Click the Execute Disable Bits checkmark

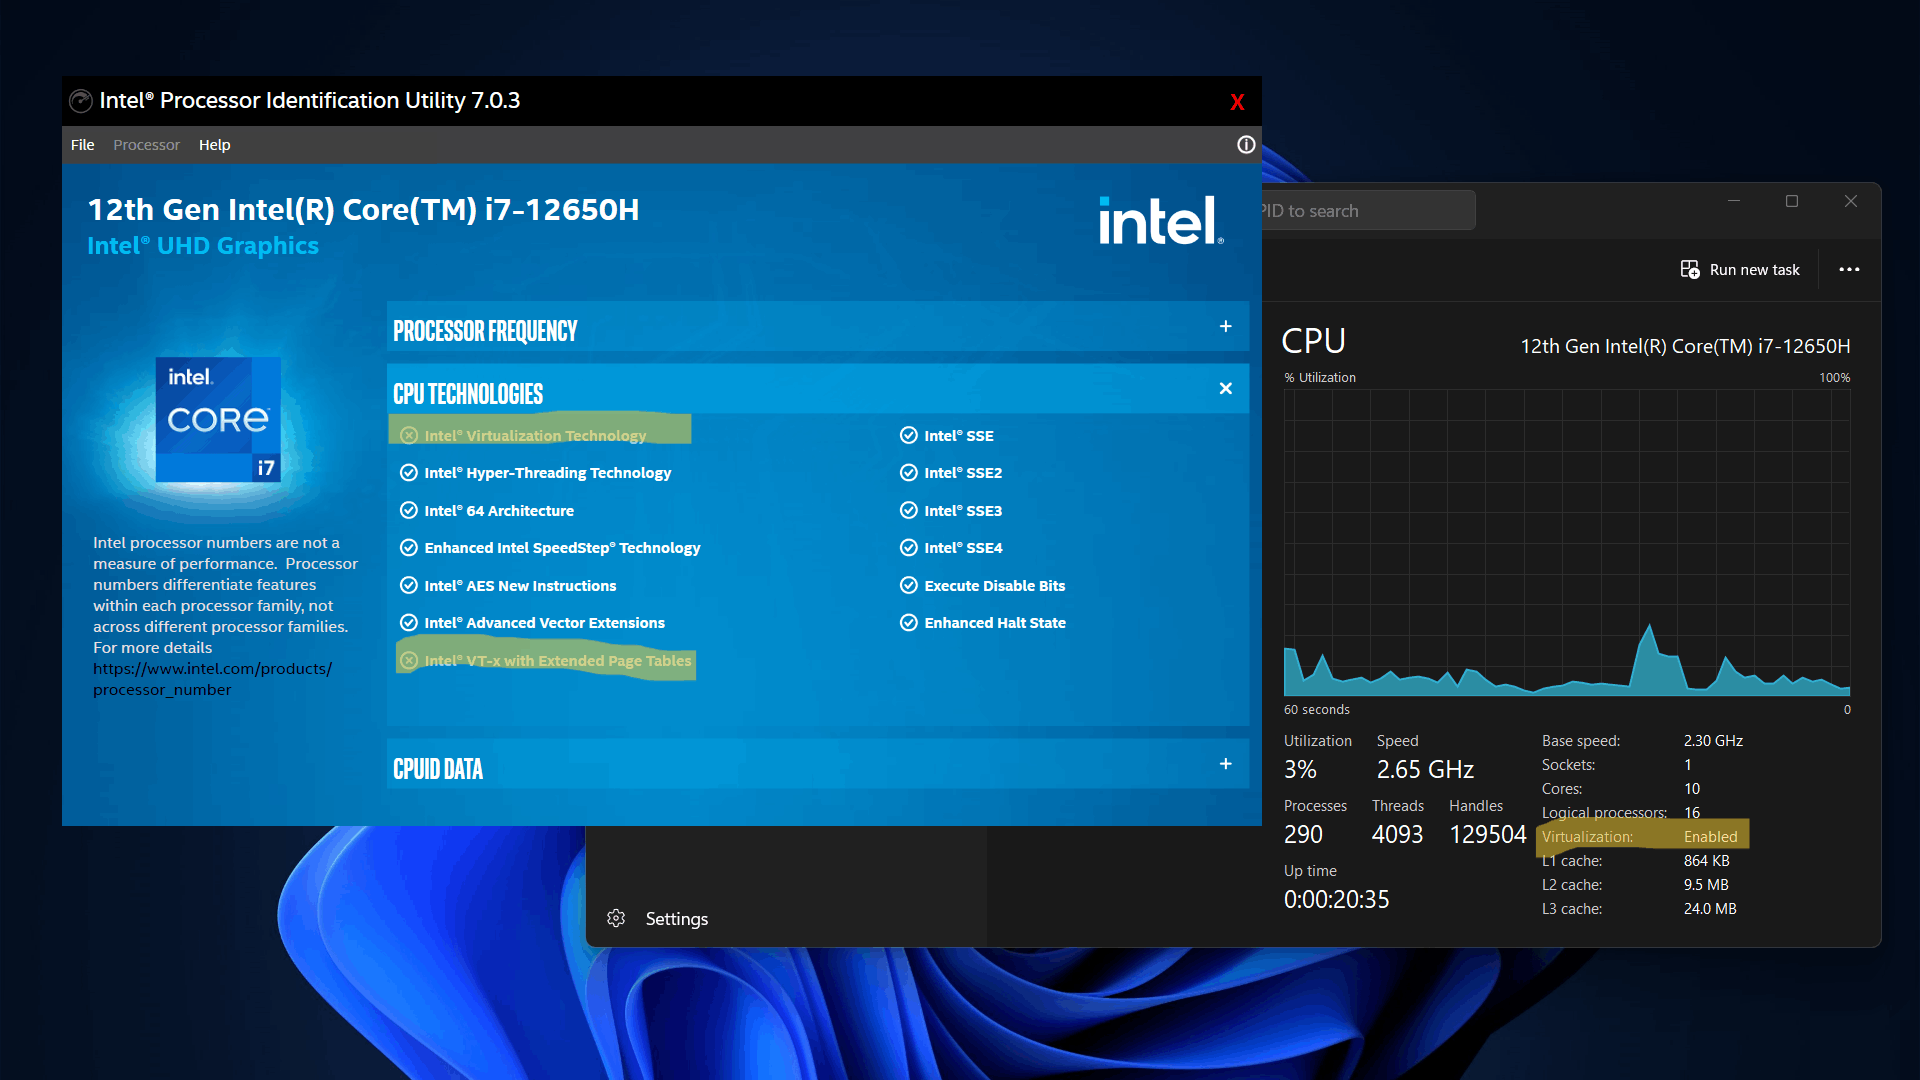pos(908,586)
